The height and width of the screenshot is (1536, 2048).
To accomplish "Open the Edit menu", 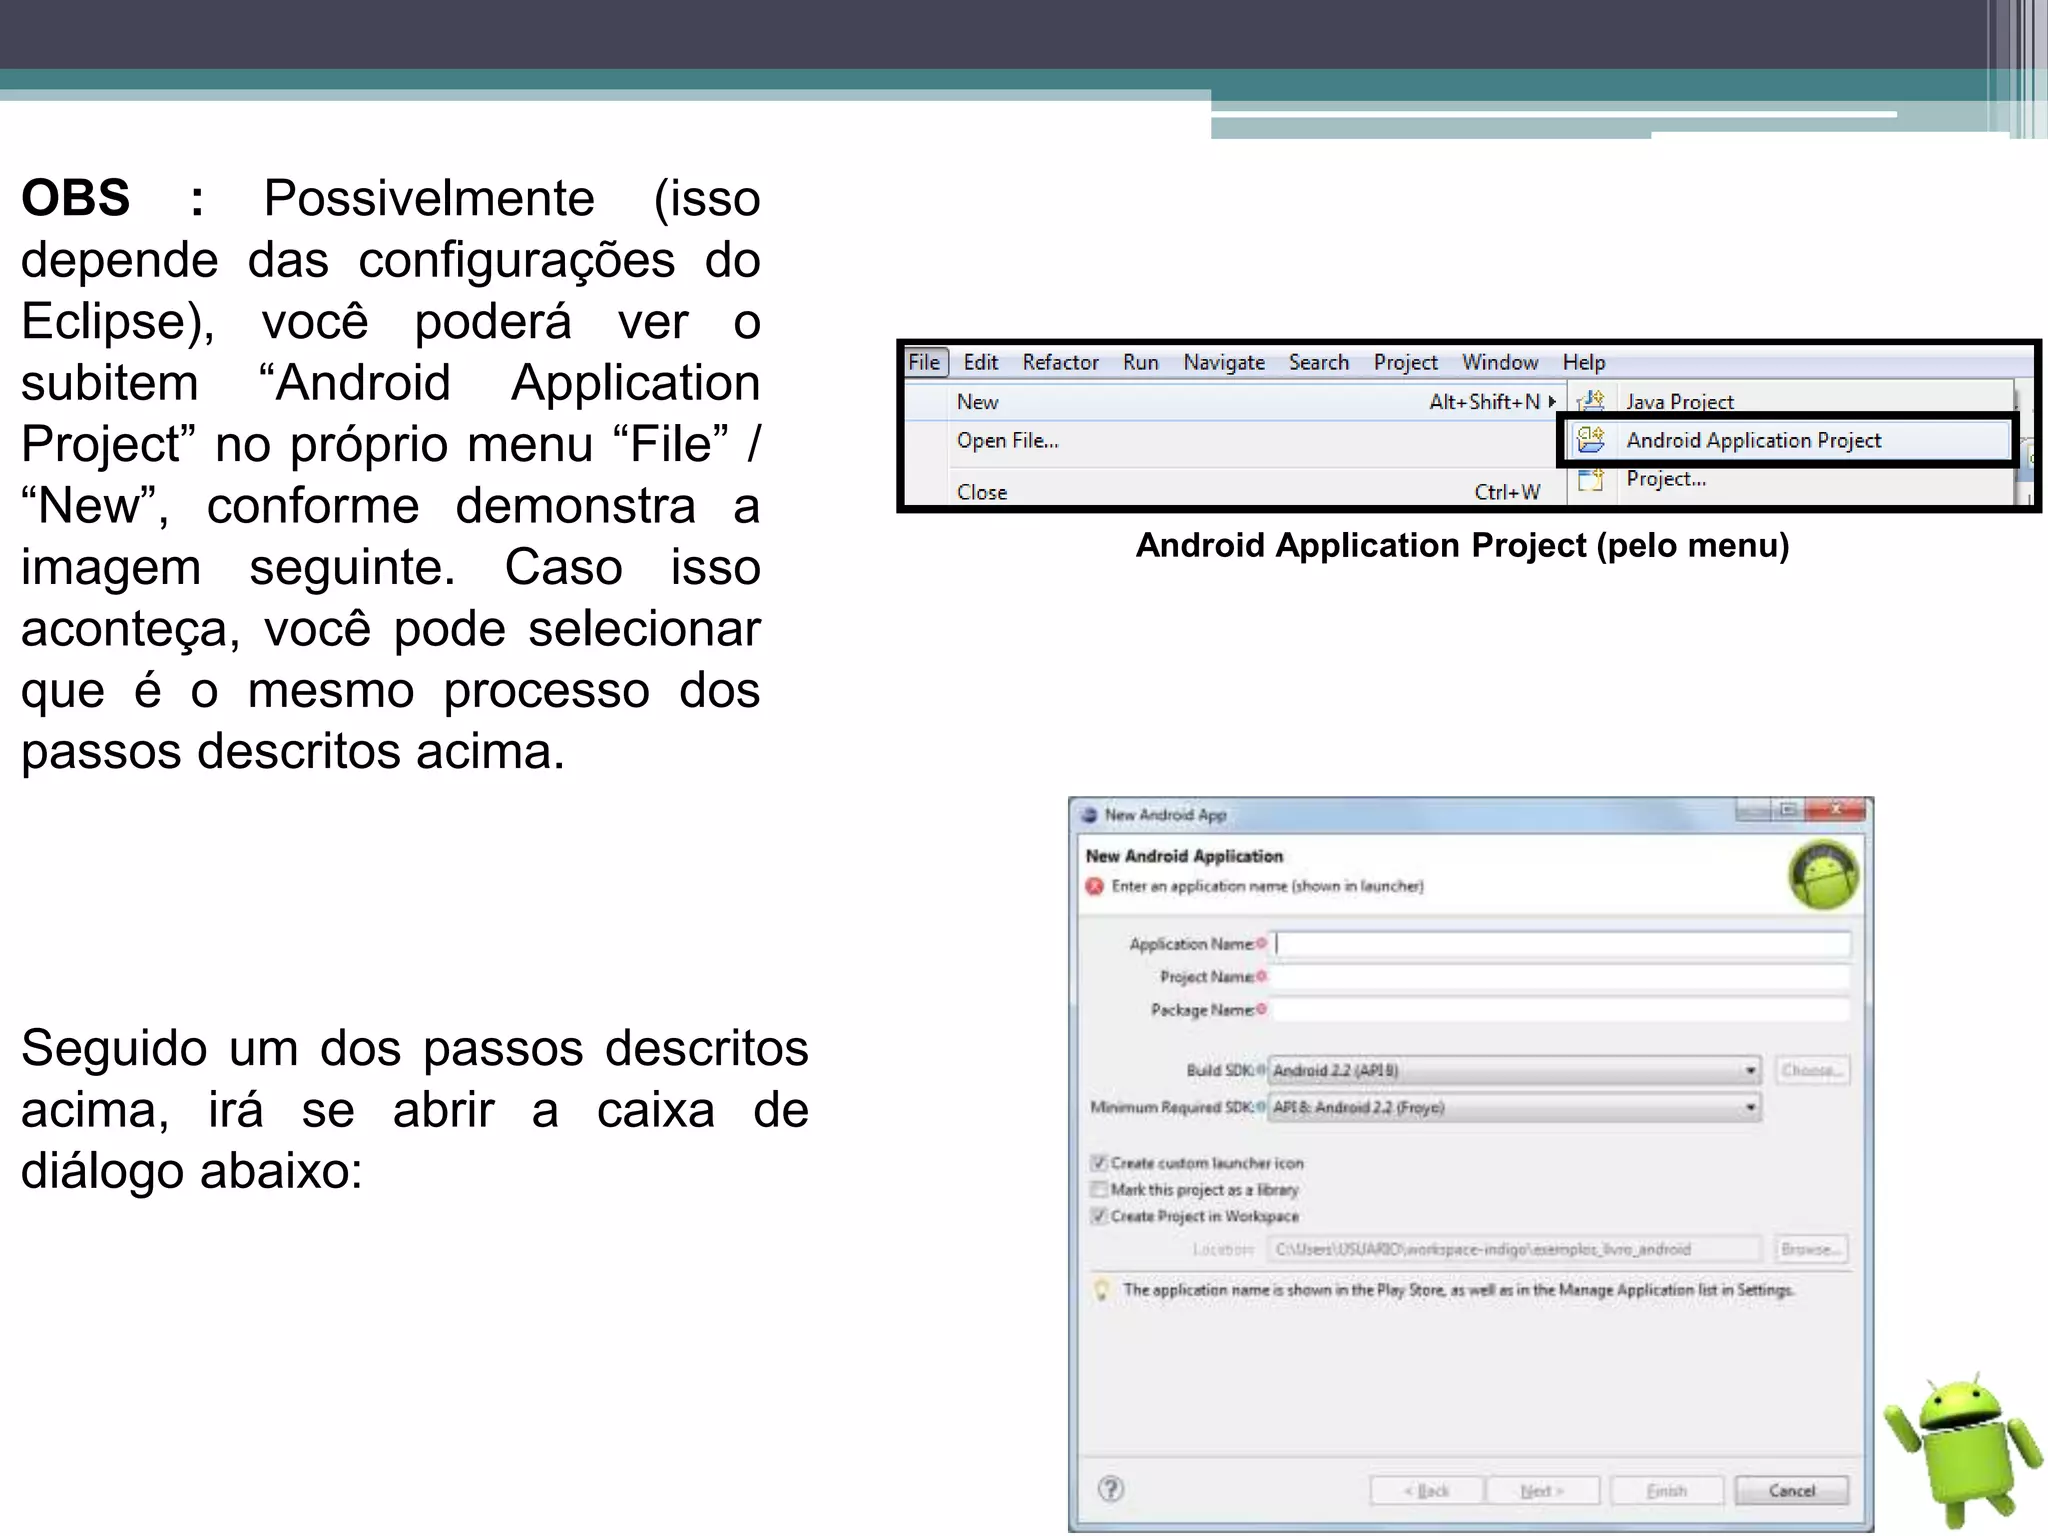I will point(980,362).
